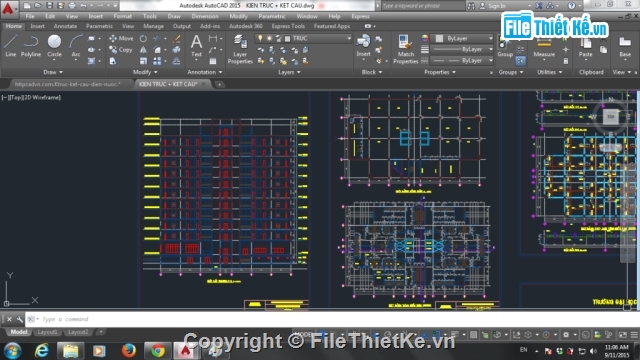Toggle the layer on/off lightbulb icon

[x=260, y=38]
